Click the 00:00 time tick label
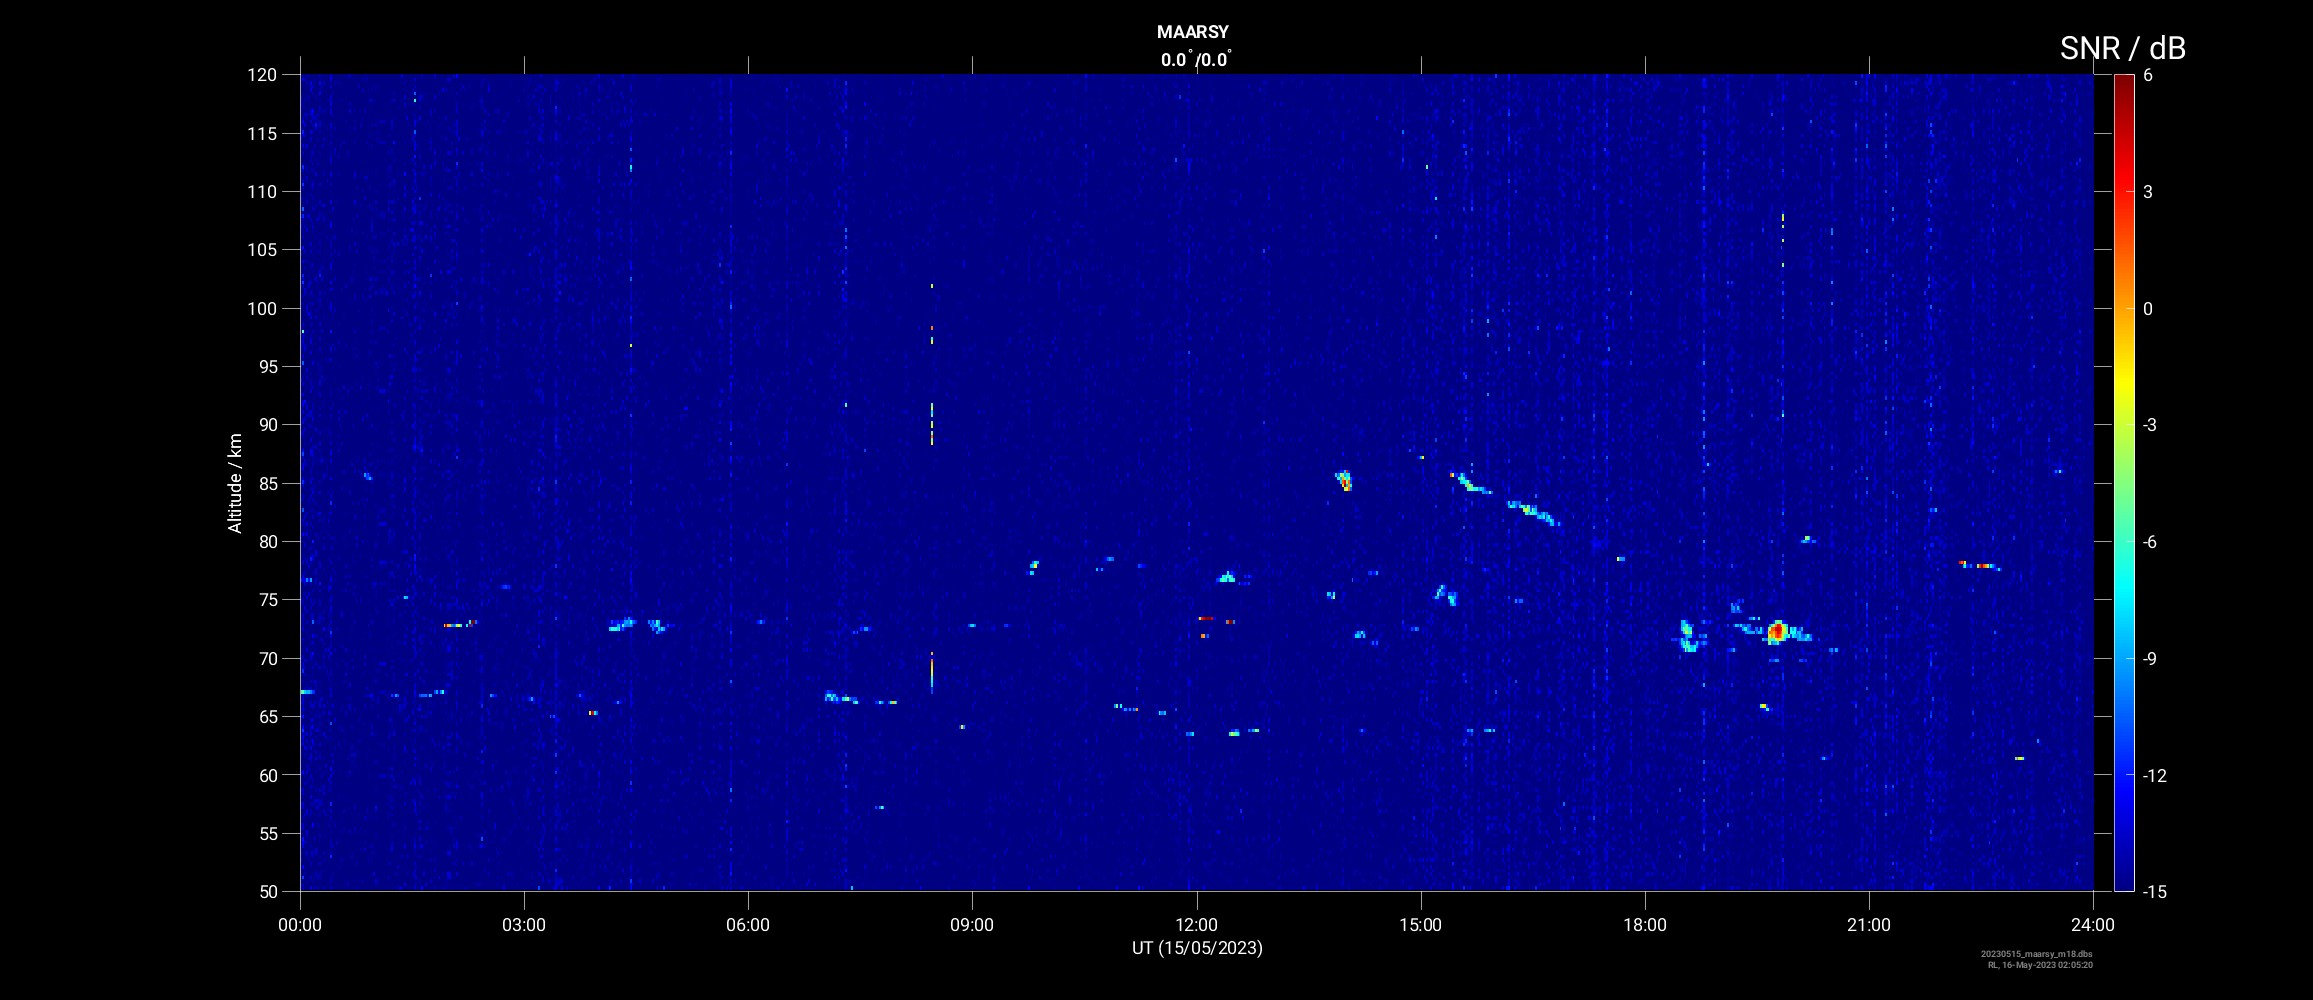This screenshot has width=2313, height=1000. [300, 925]
